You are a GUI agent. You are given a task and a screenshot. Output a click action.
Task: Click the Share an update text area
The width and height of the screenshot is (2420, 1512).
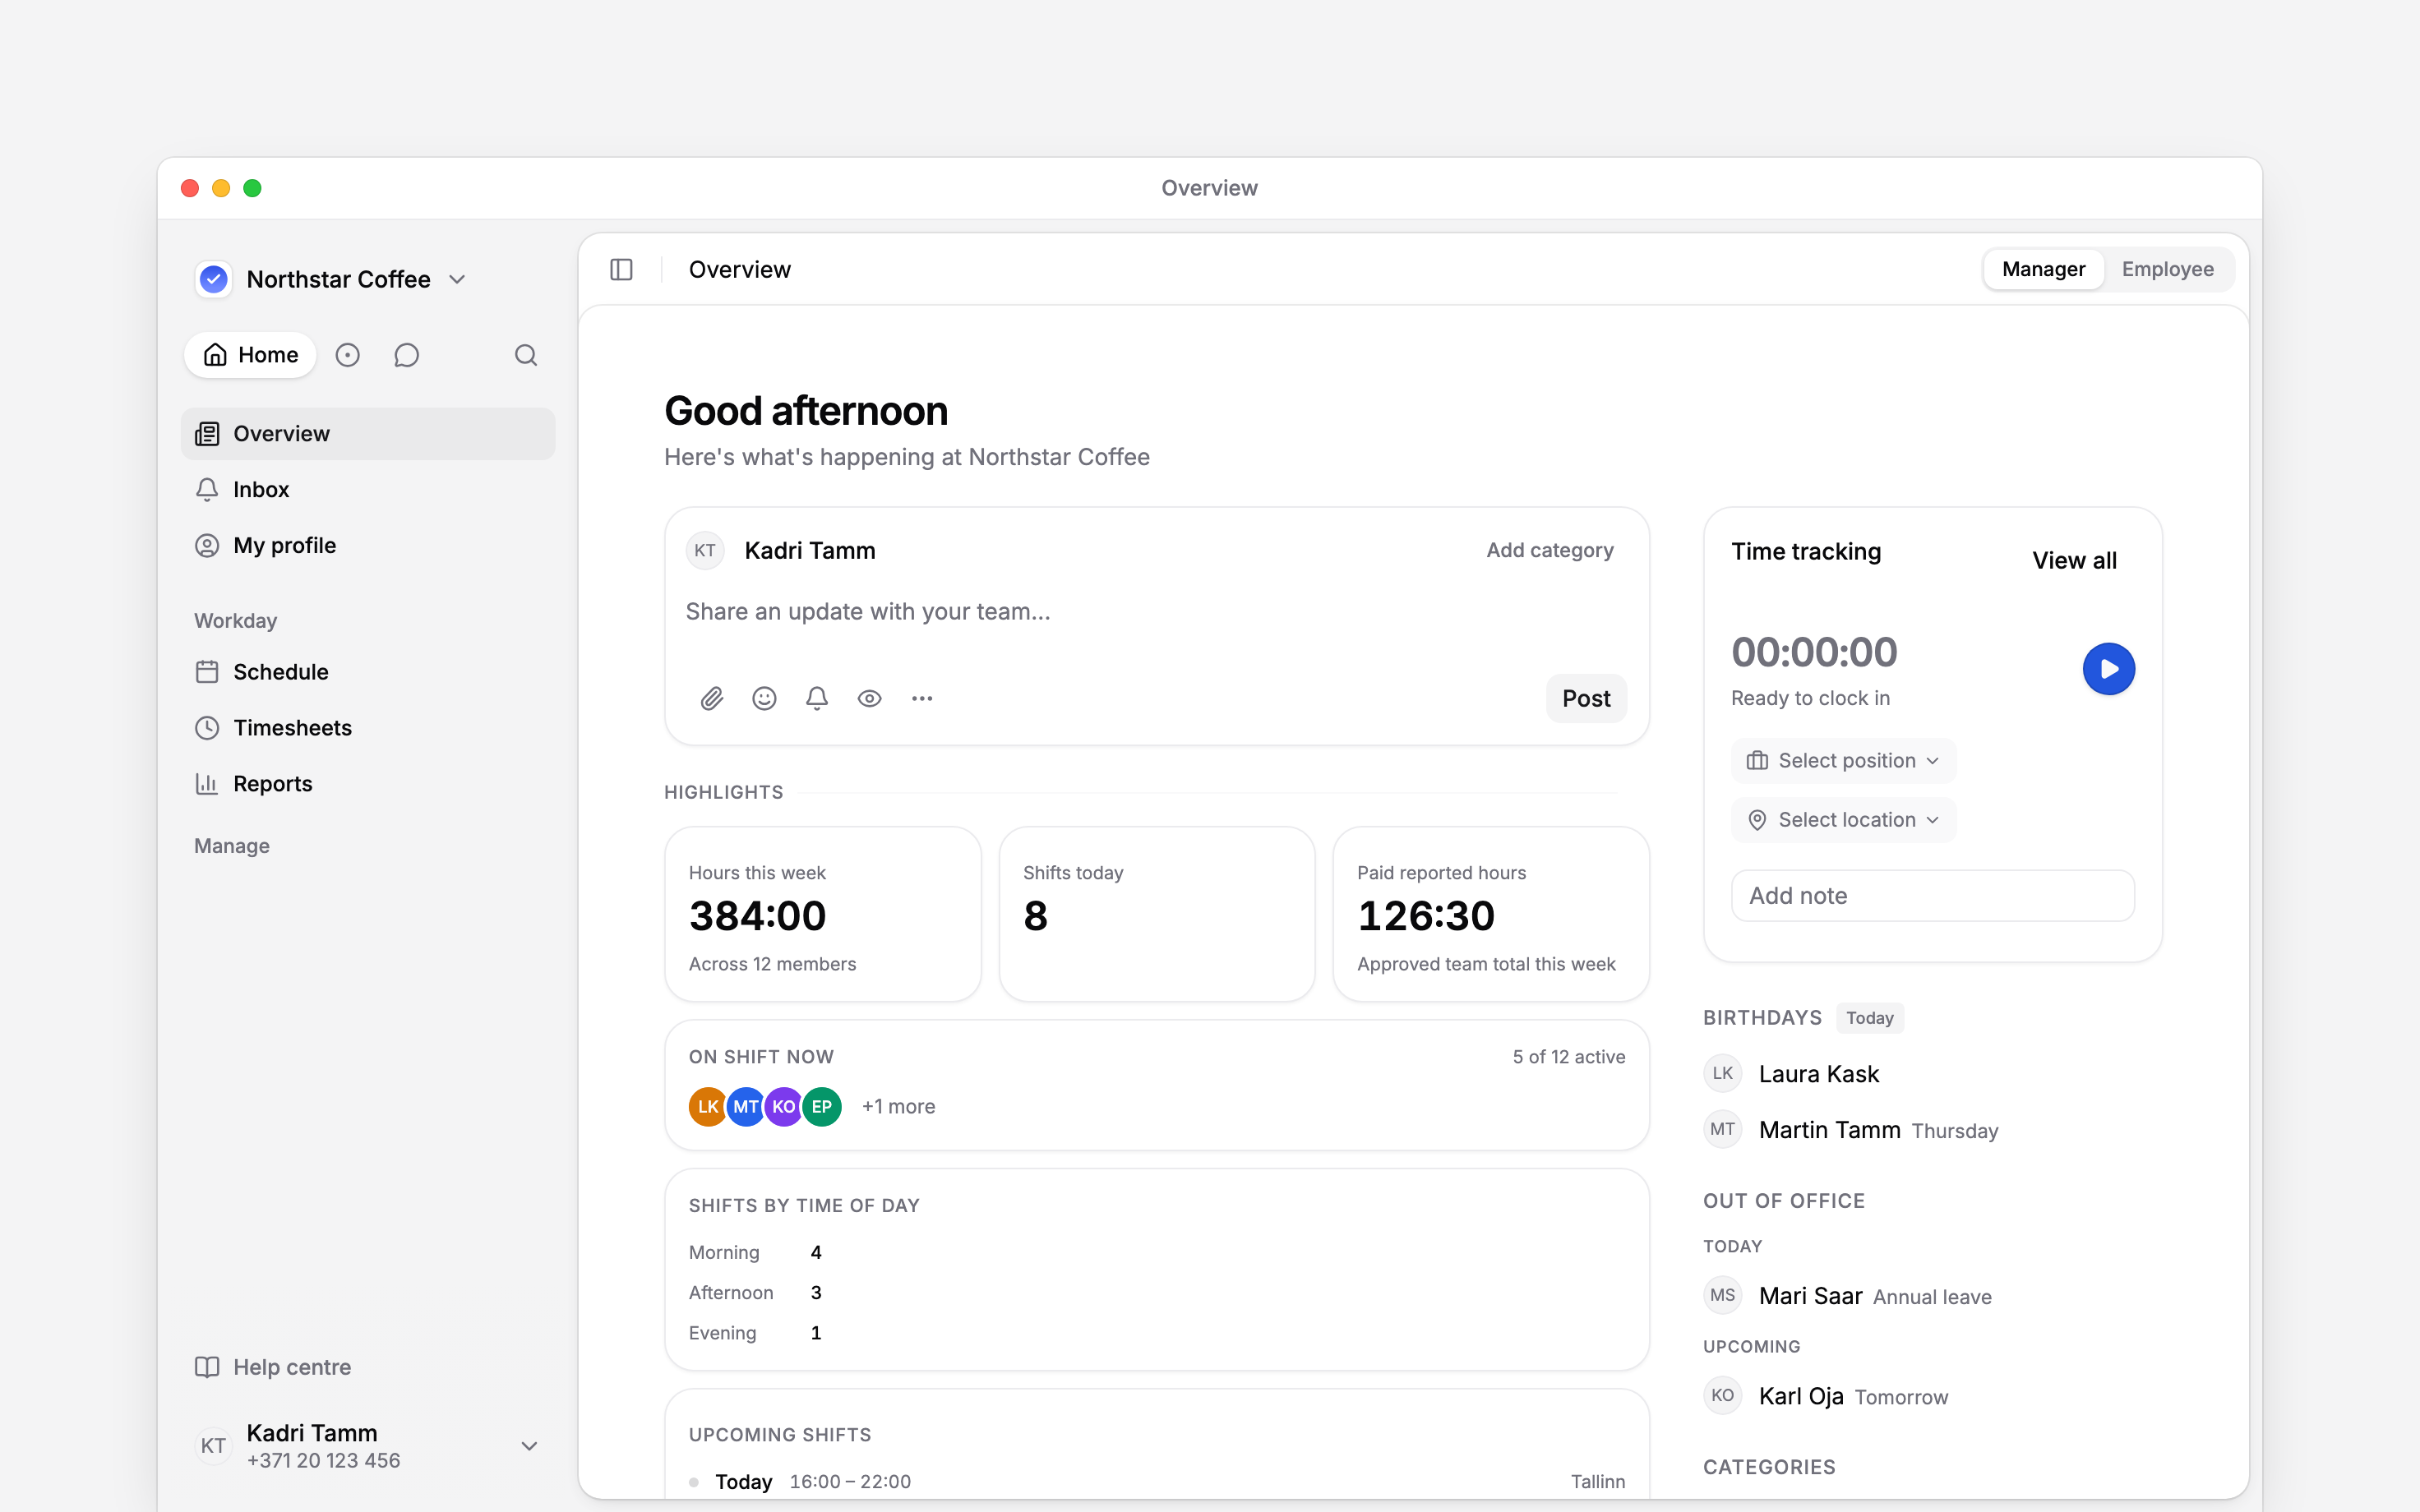click(x=1156, y=612)
